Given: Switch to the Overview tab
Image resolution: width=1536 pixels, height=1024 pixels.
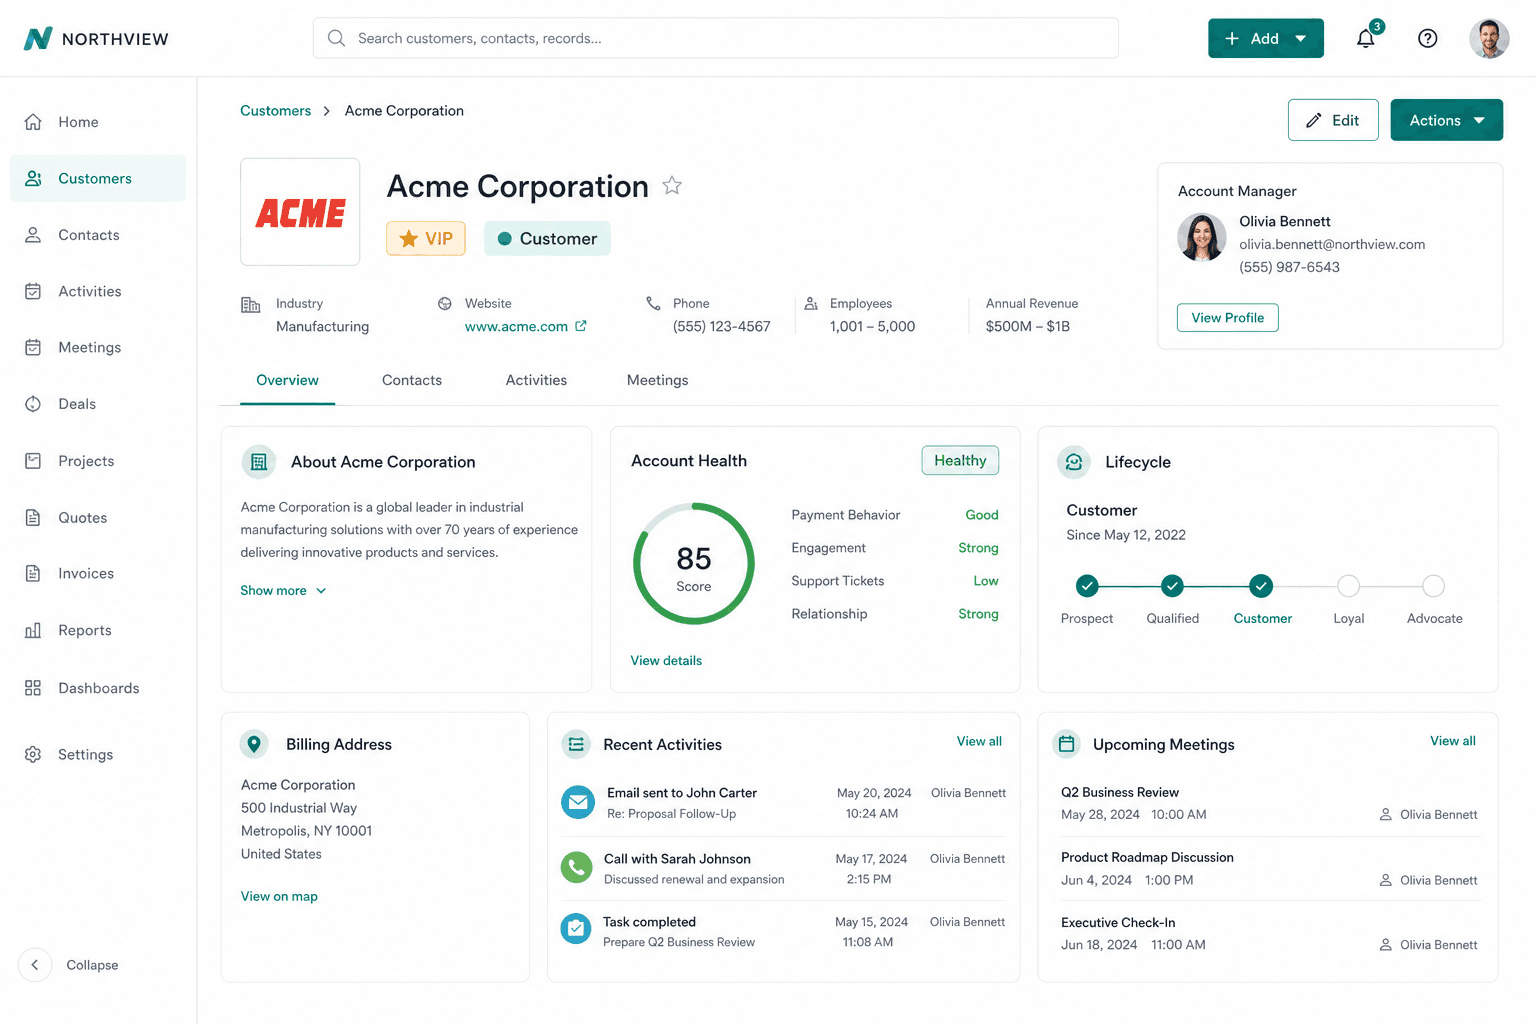Looking at the screenshot, I should tap(287, 380).
